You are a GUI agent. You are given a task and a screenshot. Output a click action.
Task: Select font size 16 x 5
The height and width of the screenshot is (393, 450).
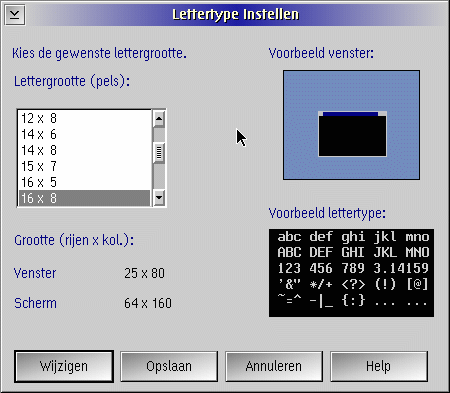(85, 182)
